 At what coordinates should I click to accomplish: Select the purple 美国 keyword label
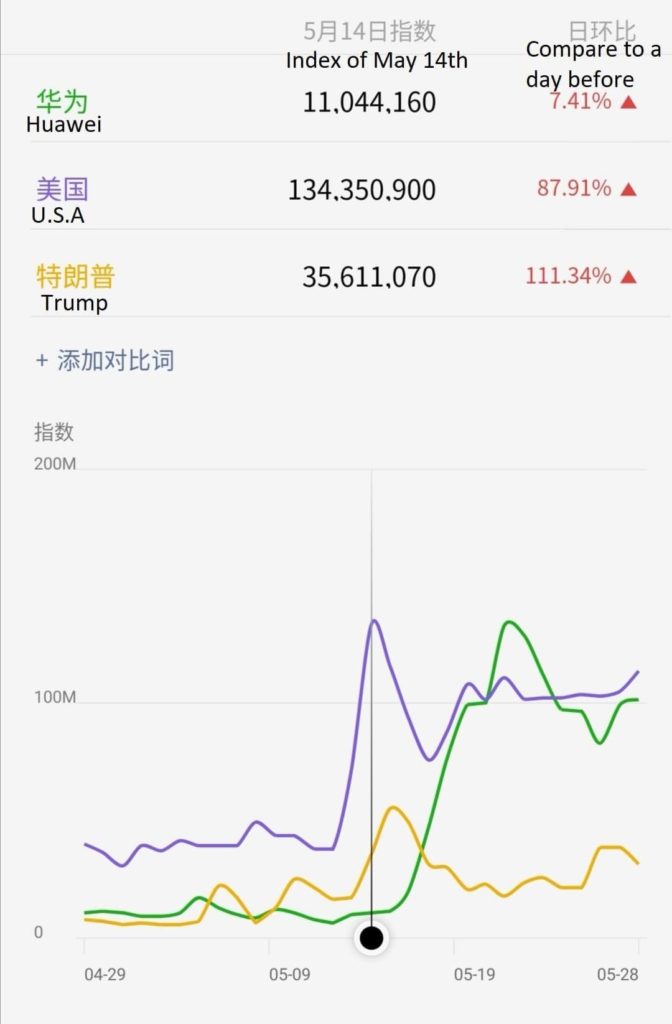tap(62, 189)
